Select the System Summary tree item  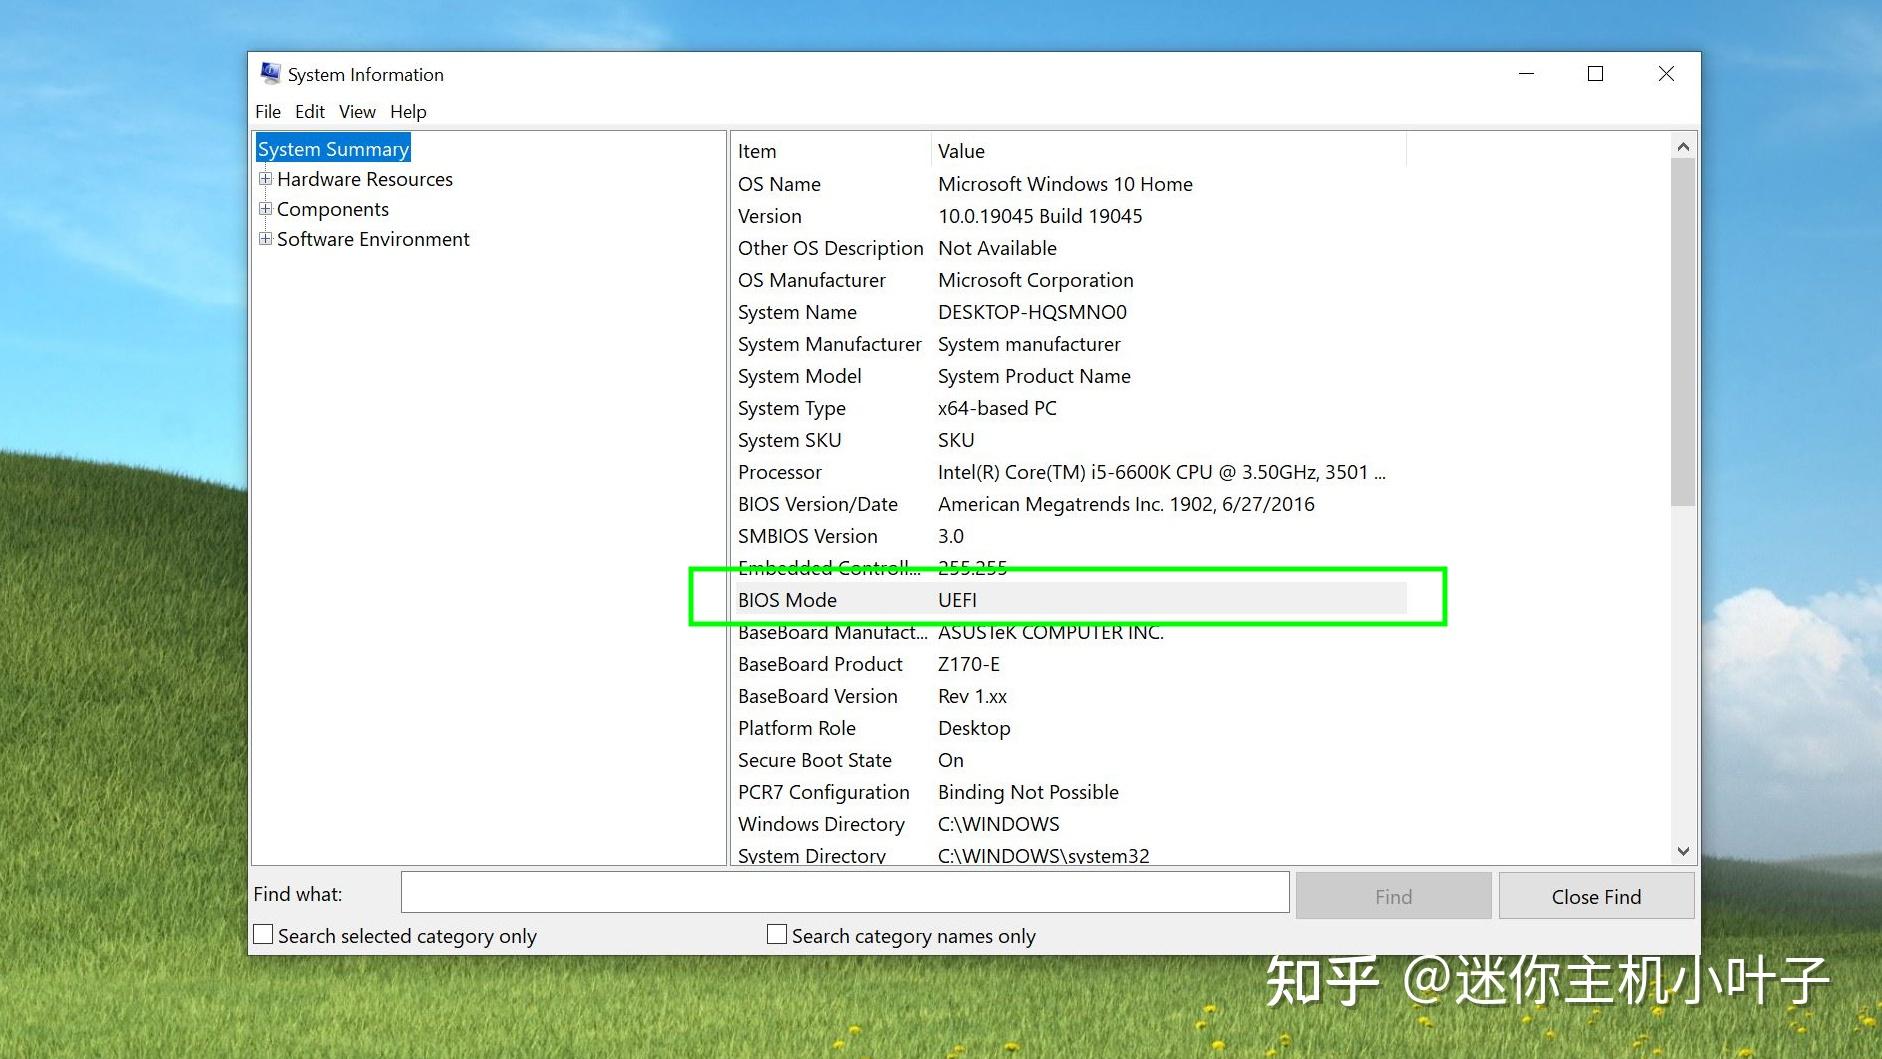click(333, 148)
